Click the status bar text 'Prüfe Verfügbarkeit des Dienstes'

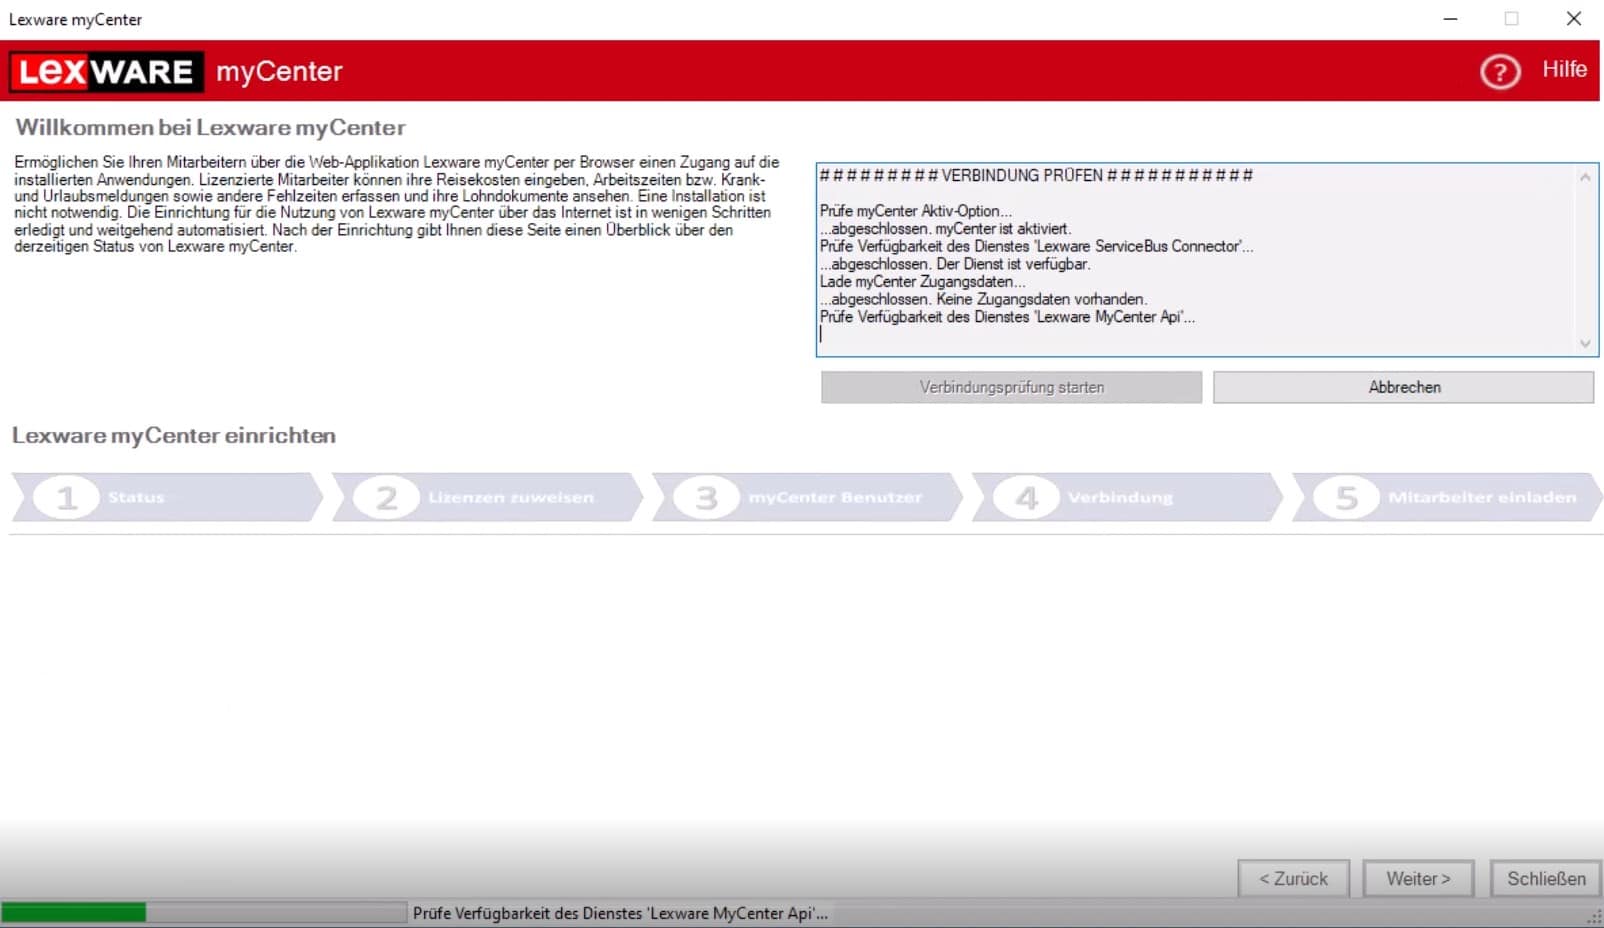coord(620,913)
